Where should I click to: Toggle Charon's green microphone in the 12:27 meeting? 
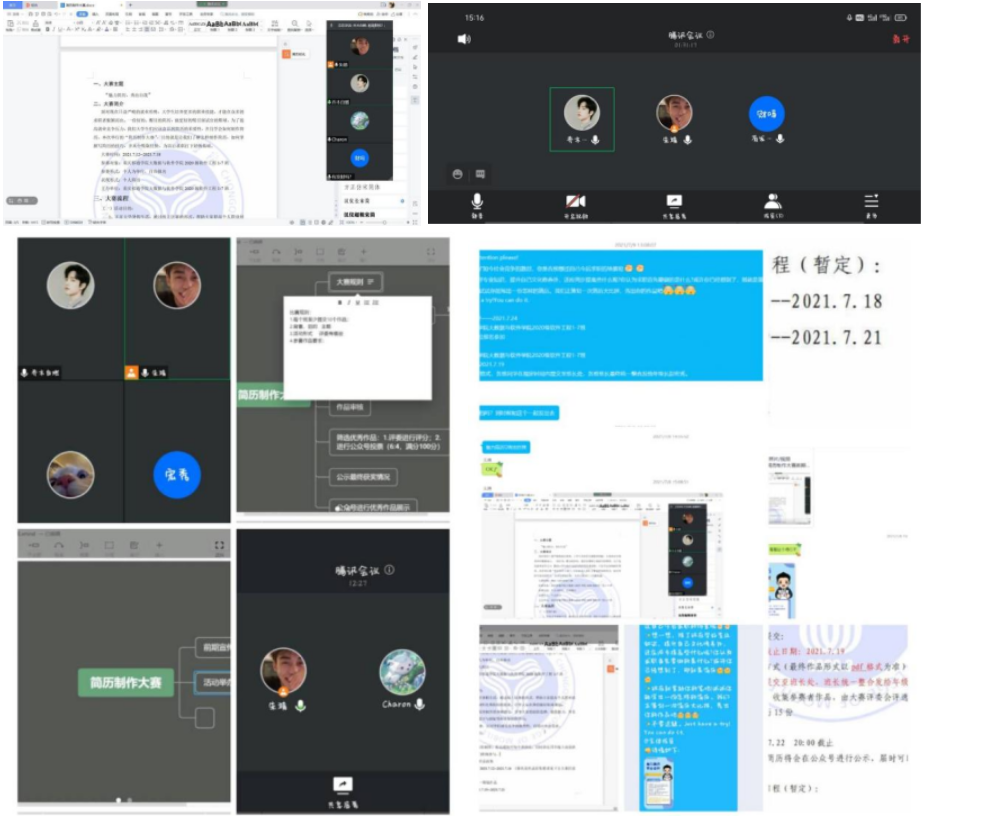tap(420, 704)
